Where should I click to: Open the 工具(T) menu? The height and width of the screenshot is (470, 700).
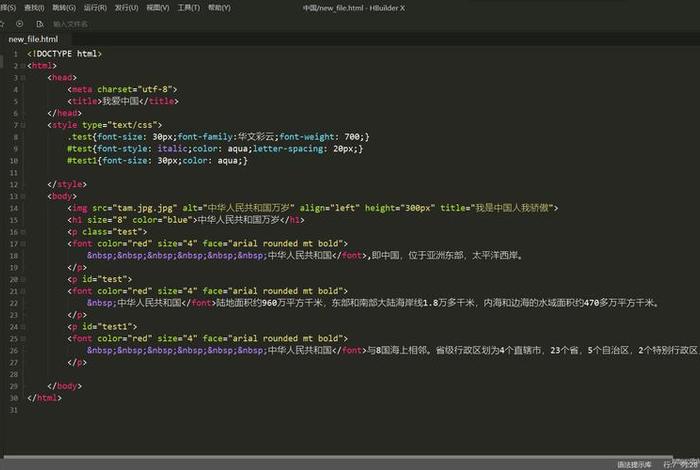pos(188,8)
